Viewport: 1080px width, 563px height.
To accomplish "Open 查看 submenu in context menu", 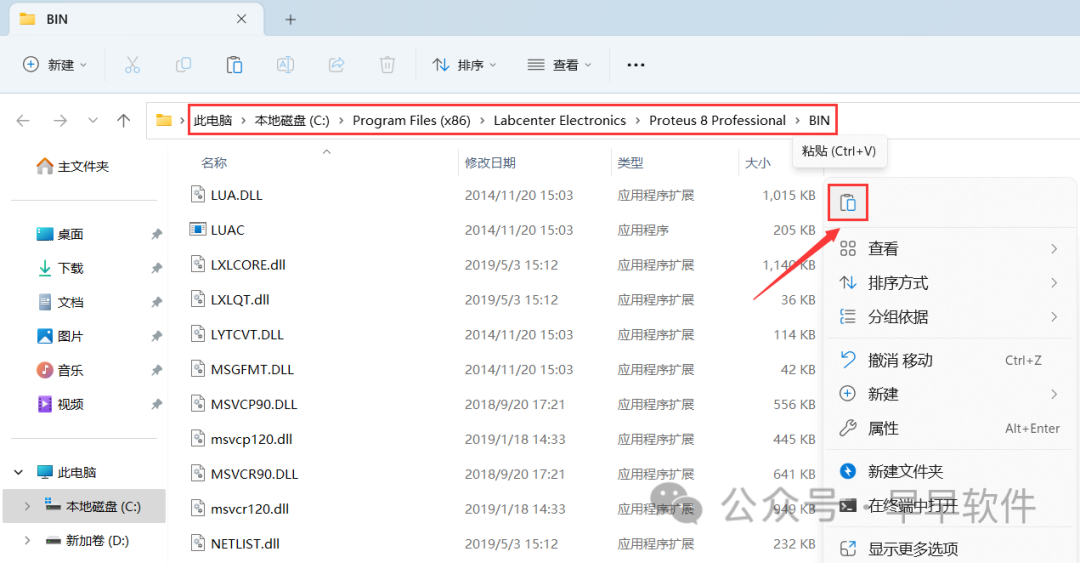I will coord(951,249).
